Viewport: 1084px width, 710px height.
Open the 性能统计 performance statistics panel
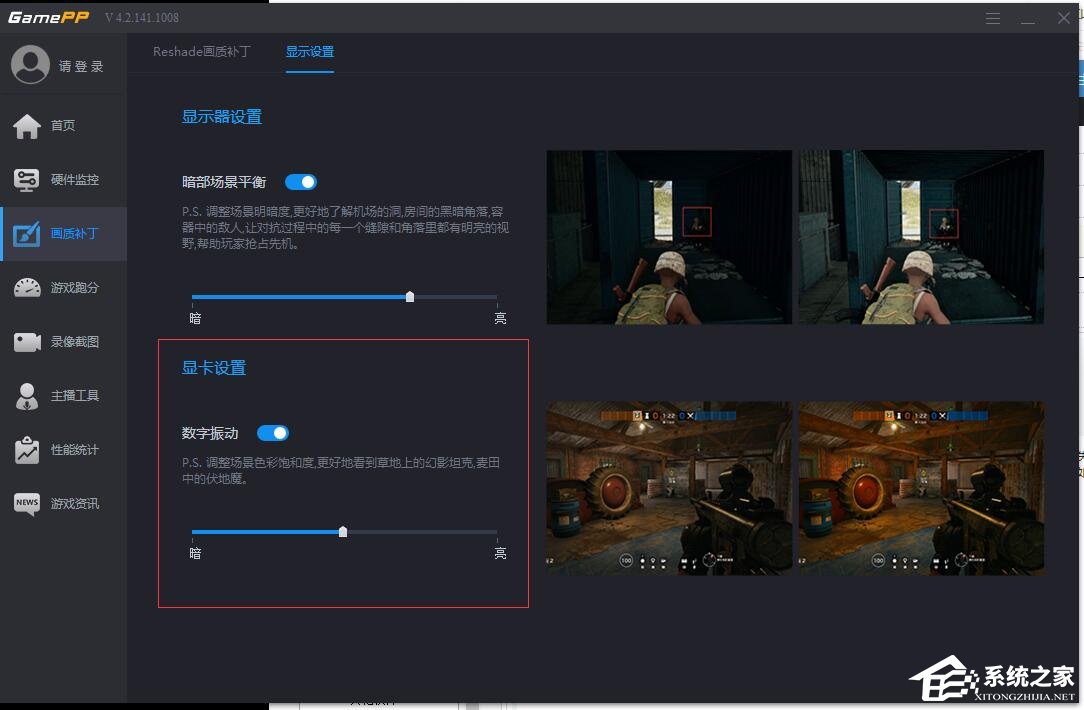point(63,449)
